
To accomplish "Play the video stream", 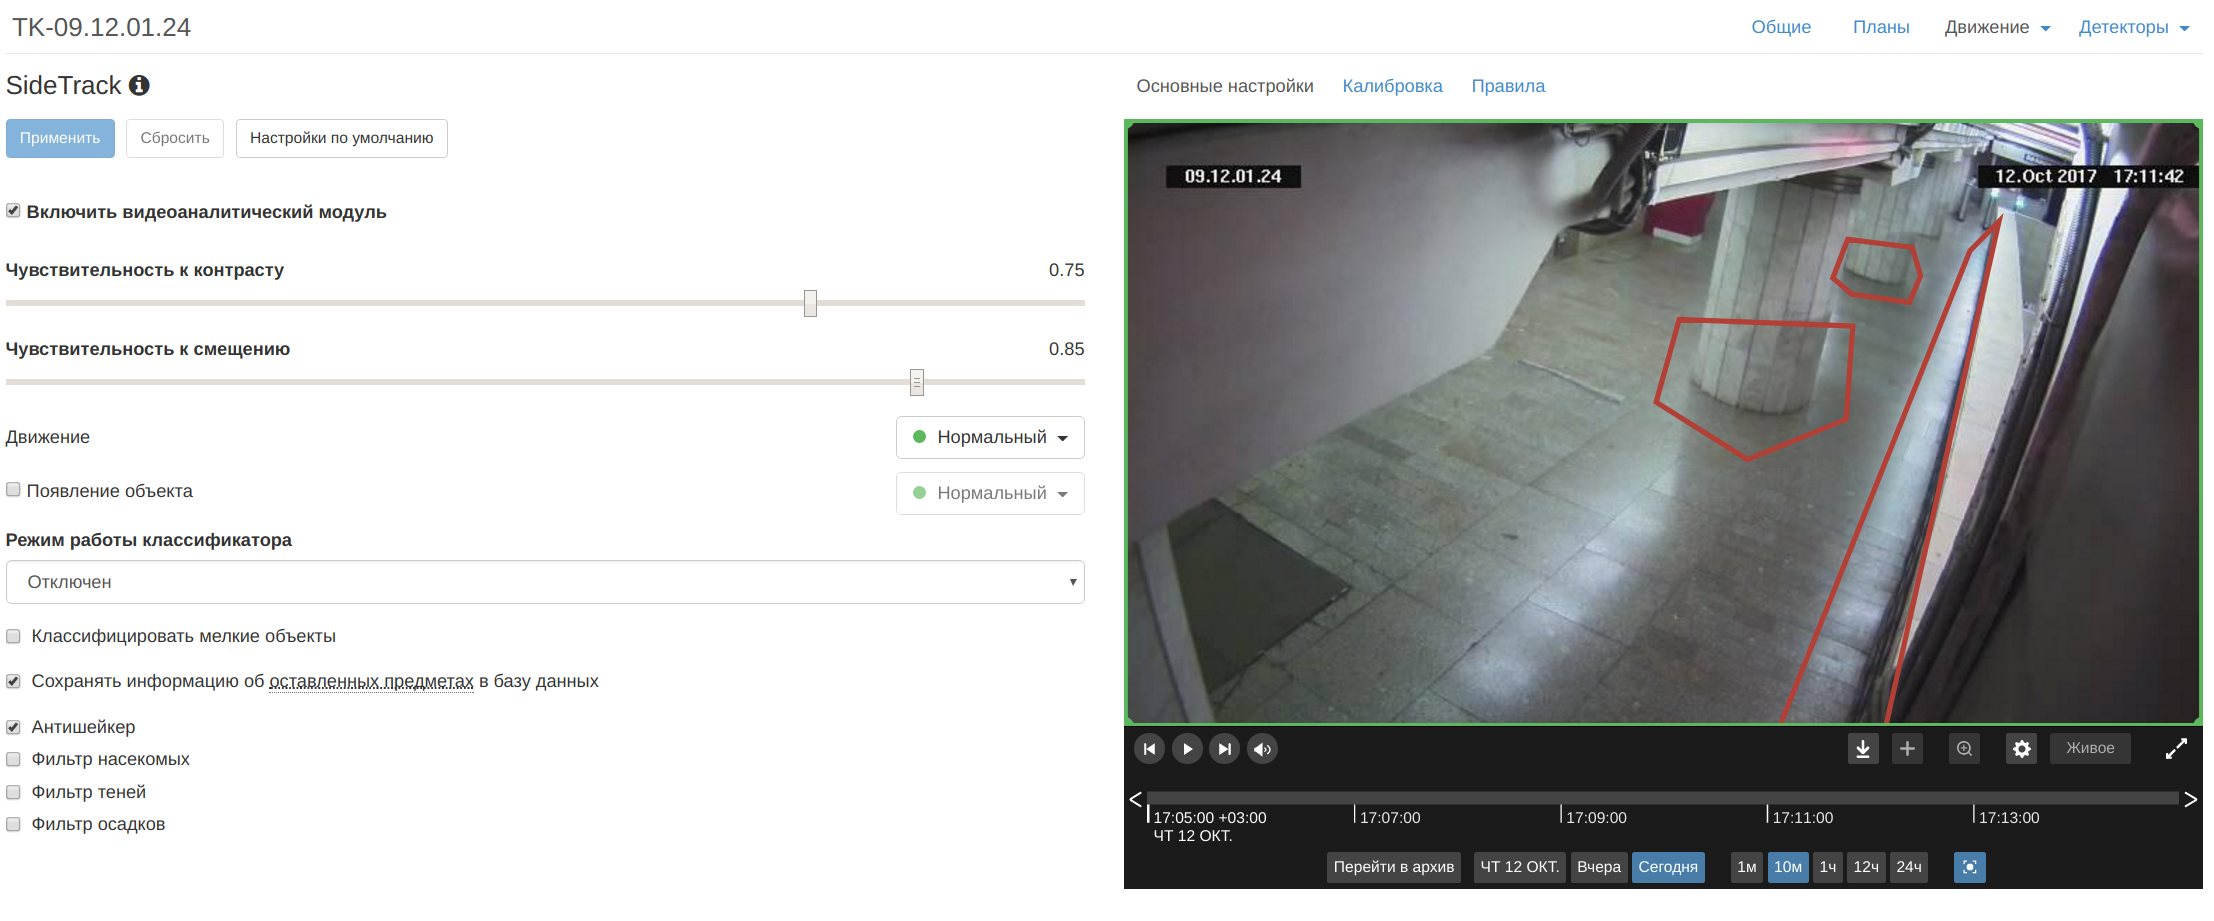I will coord(1187,749).
